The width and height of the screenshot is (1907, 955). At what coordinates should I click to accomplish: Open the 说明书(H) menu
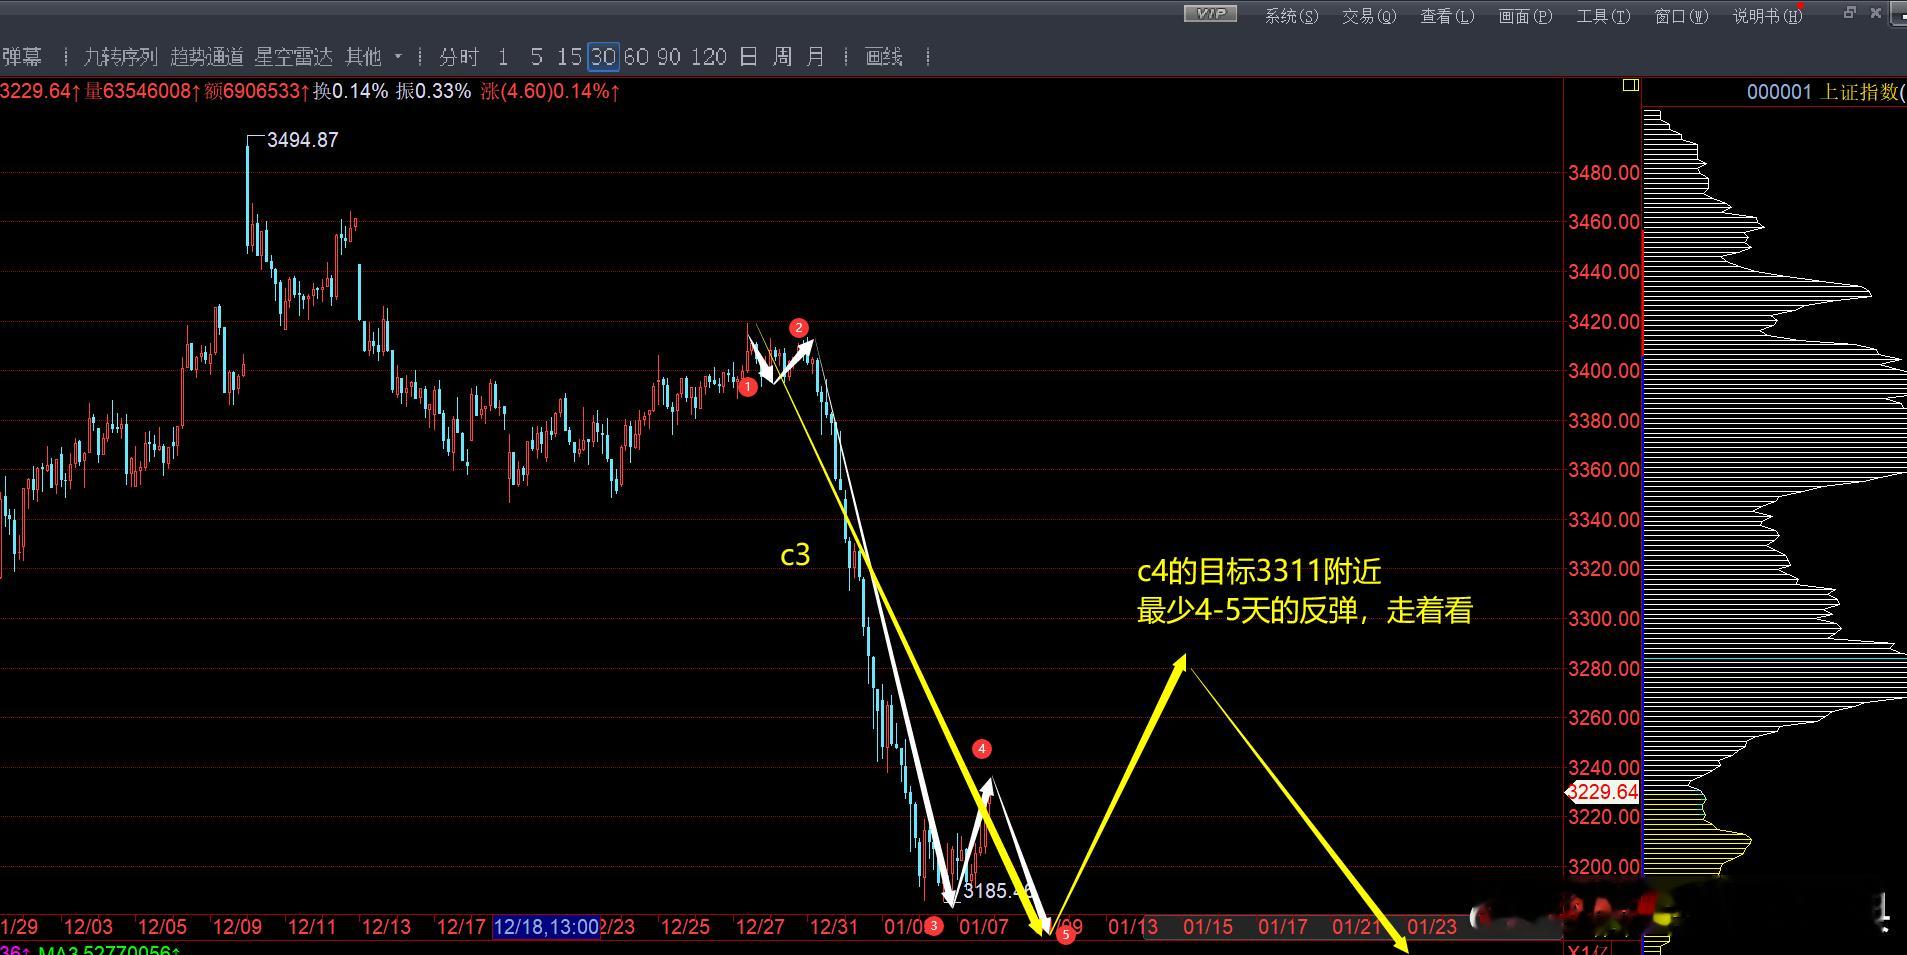click(1767, 16)
